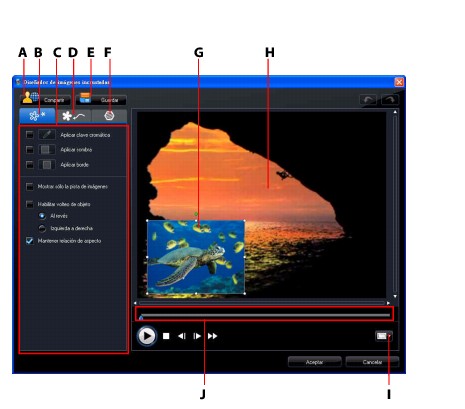Screen dimensions: 465x409
Task: Enable Aplicar sombra checkbox
Action: click(30, 149)
